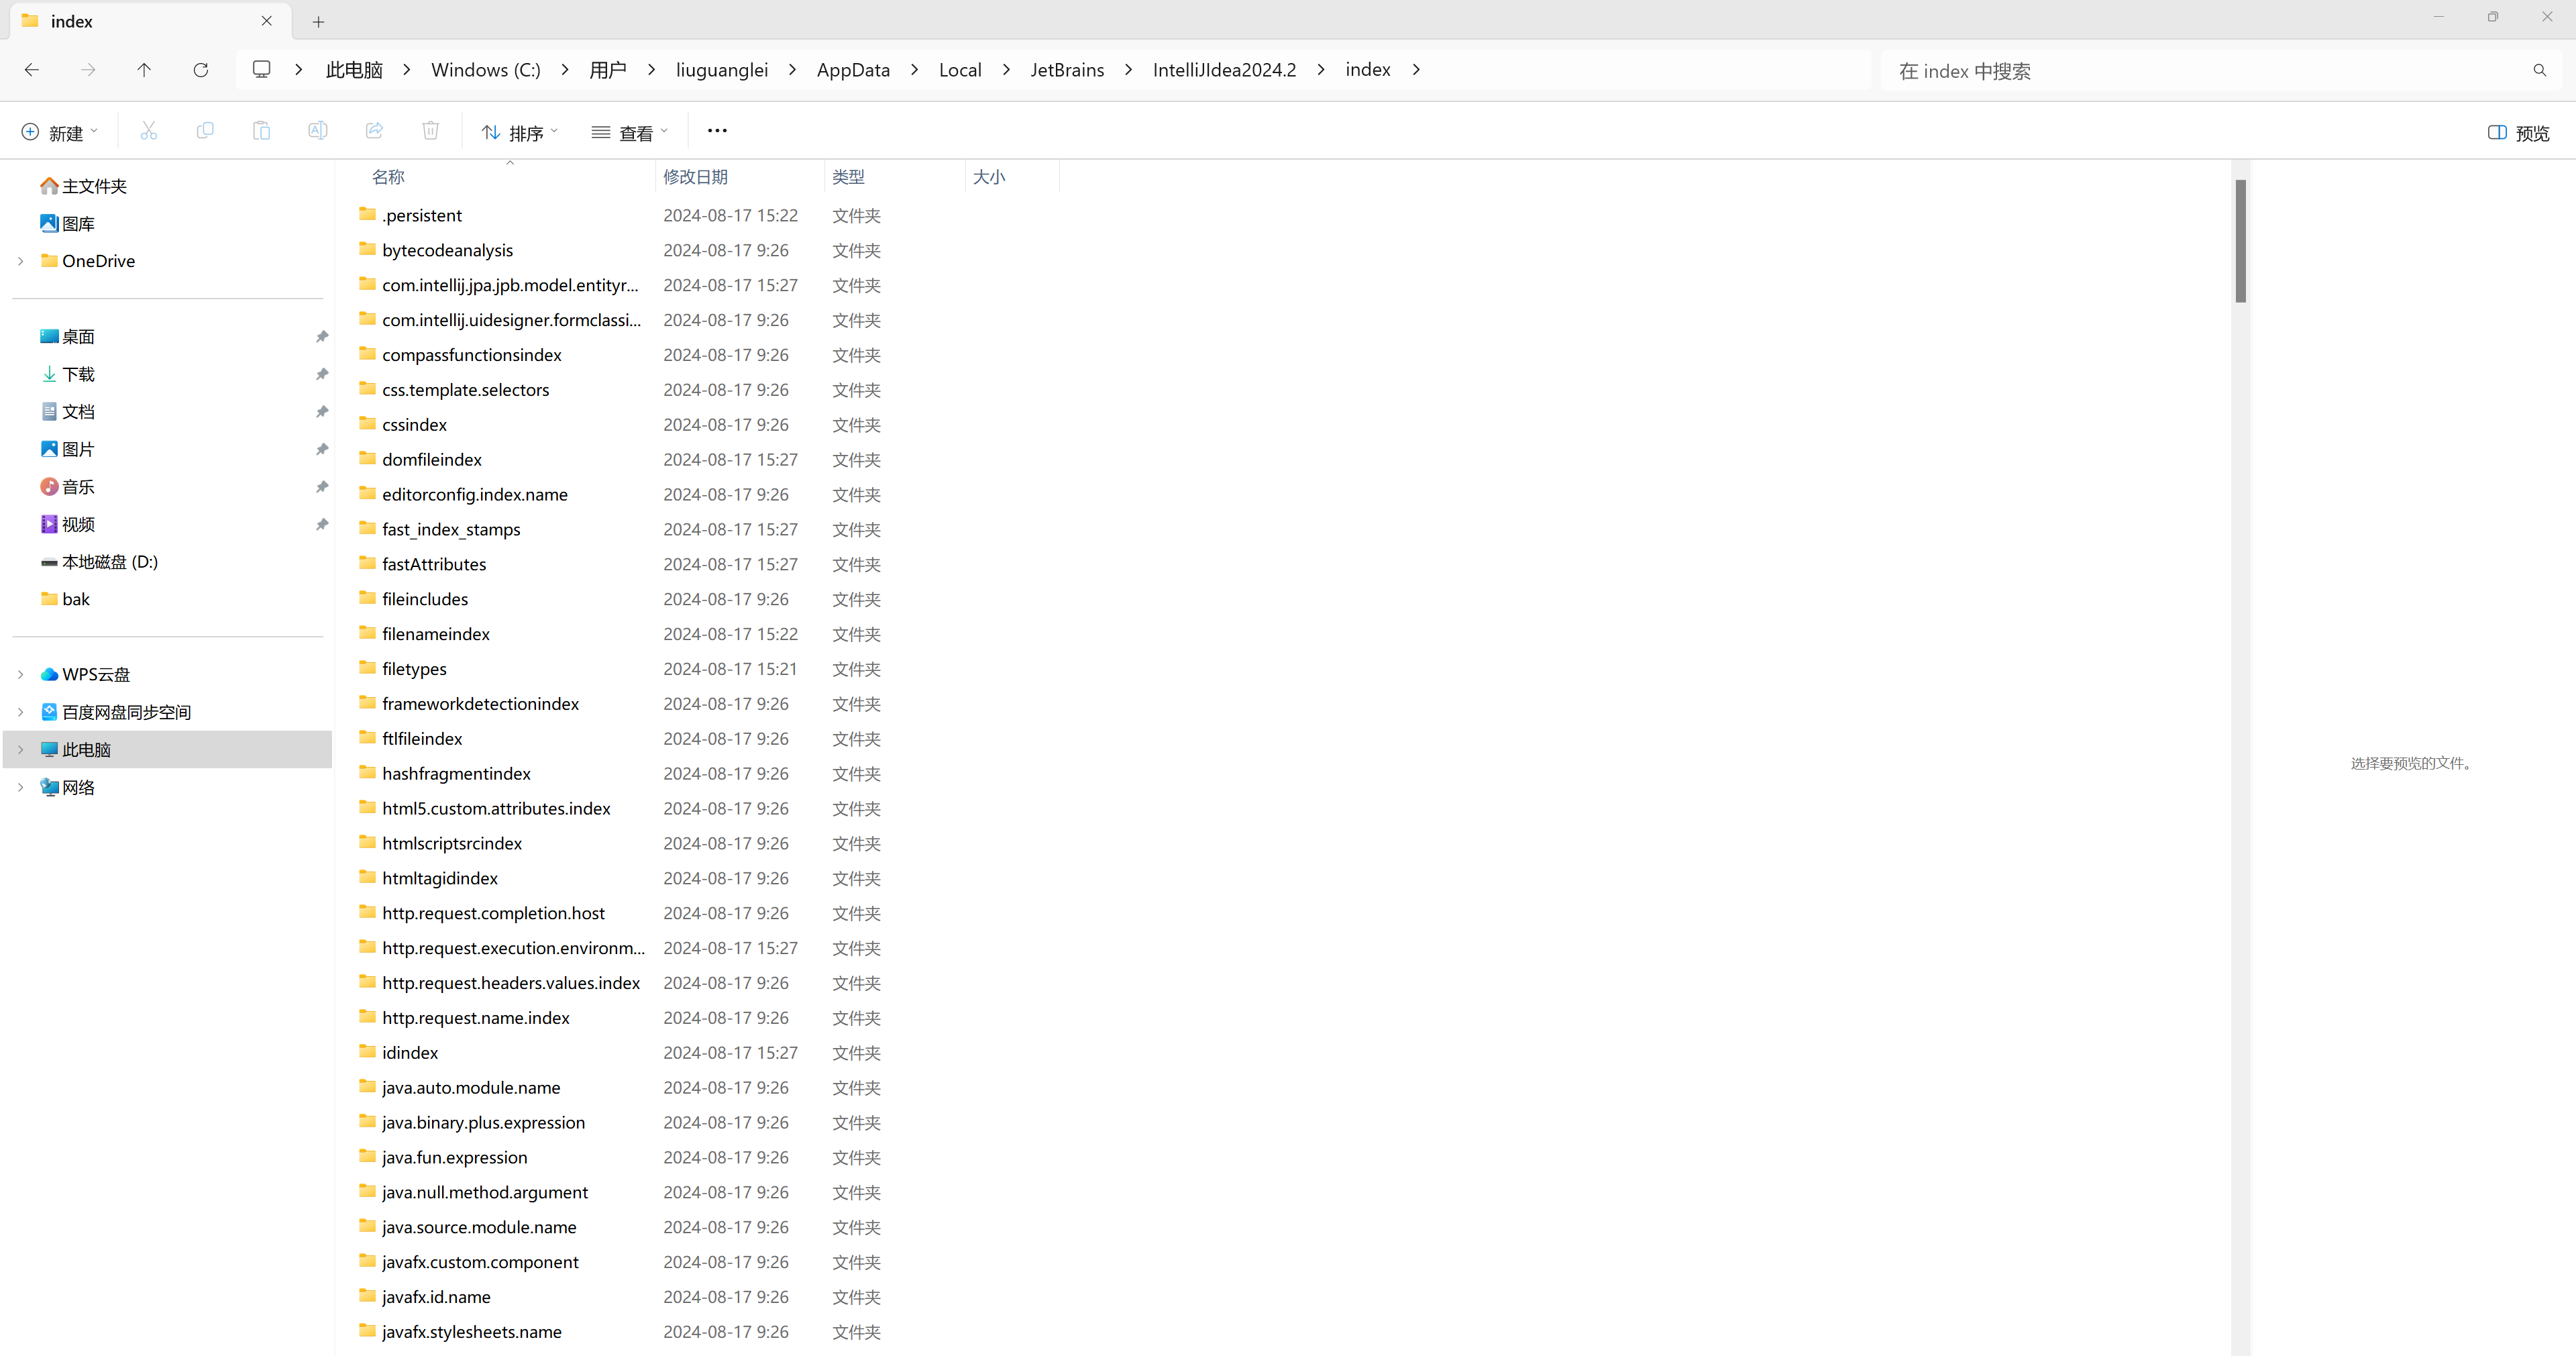Click the Cut scissors icon in toolbar
Image resolution: width=2576 pixels, height=1356 pixels.
point(149,131)
